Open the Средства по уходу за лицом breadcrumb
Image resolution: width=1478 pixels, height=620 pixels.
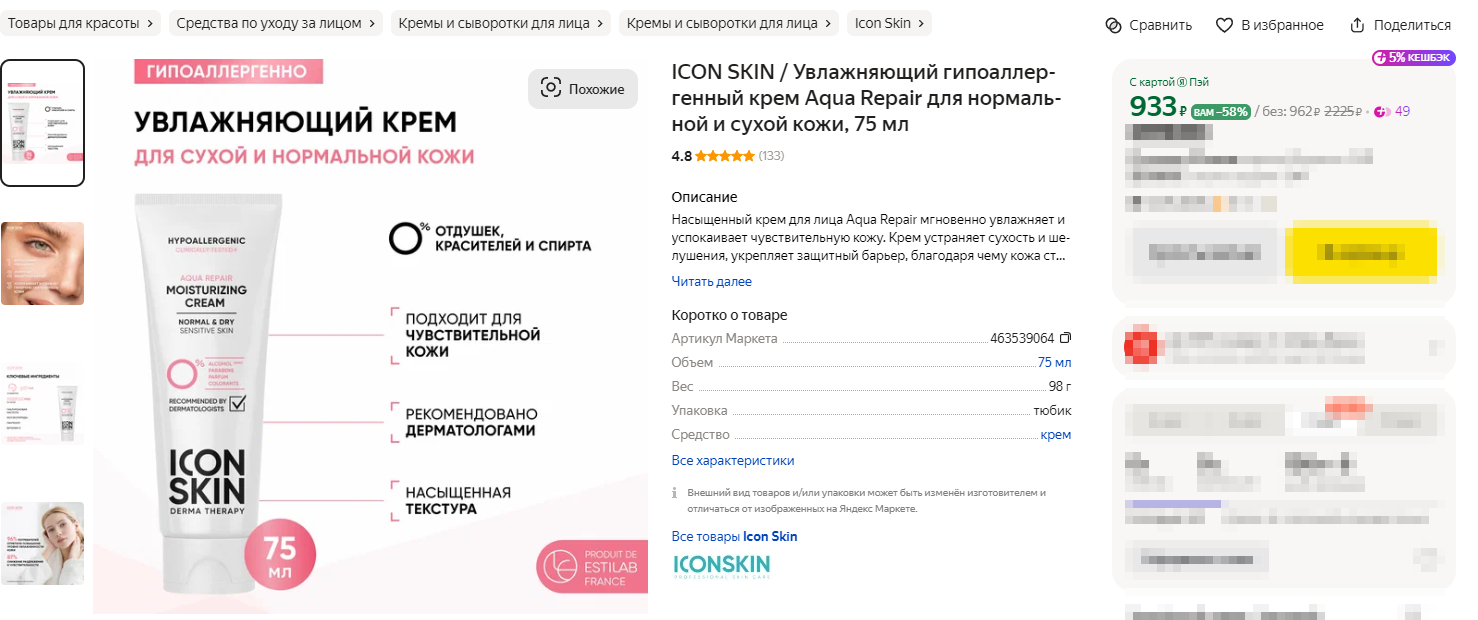(x=276, y=23)
